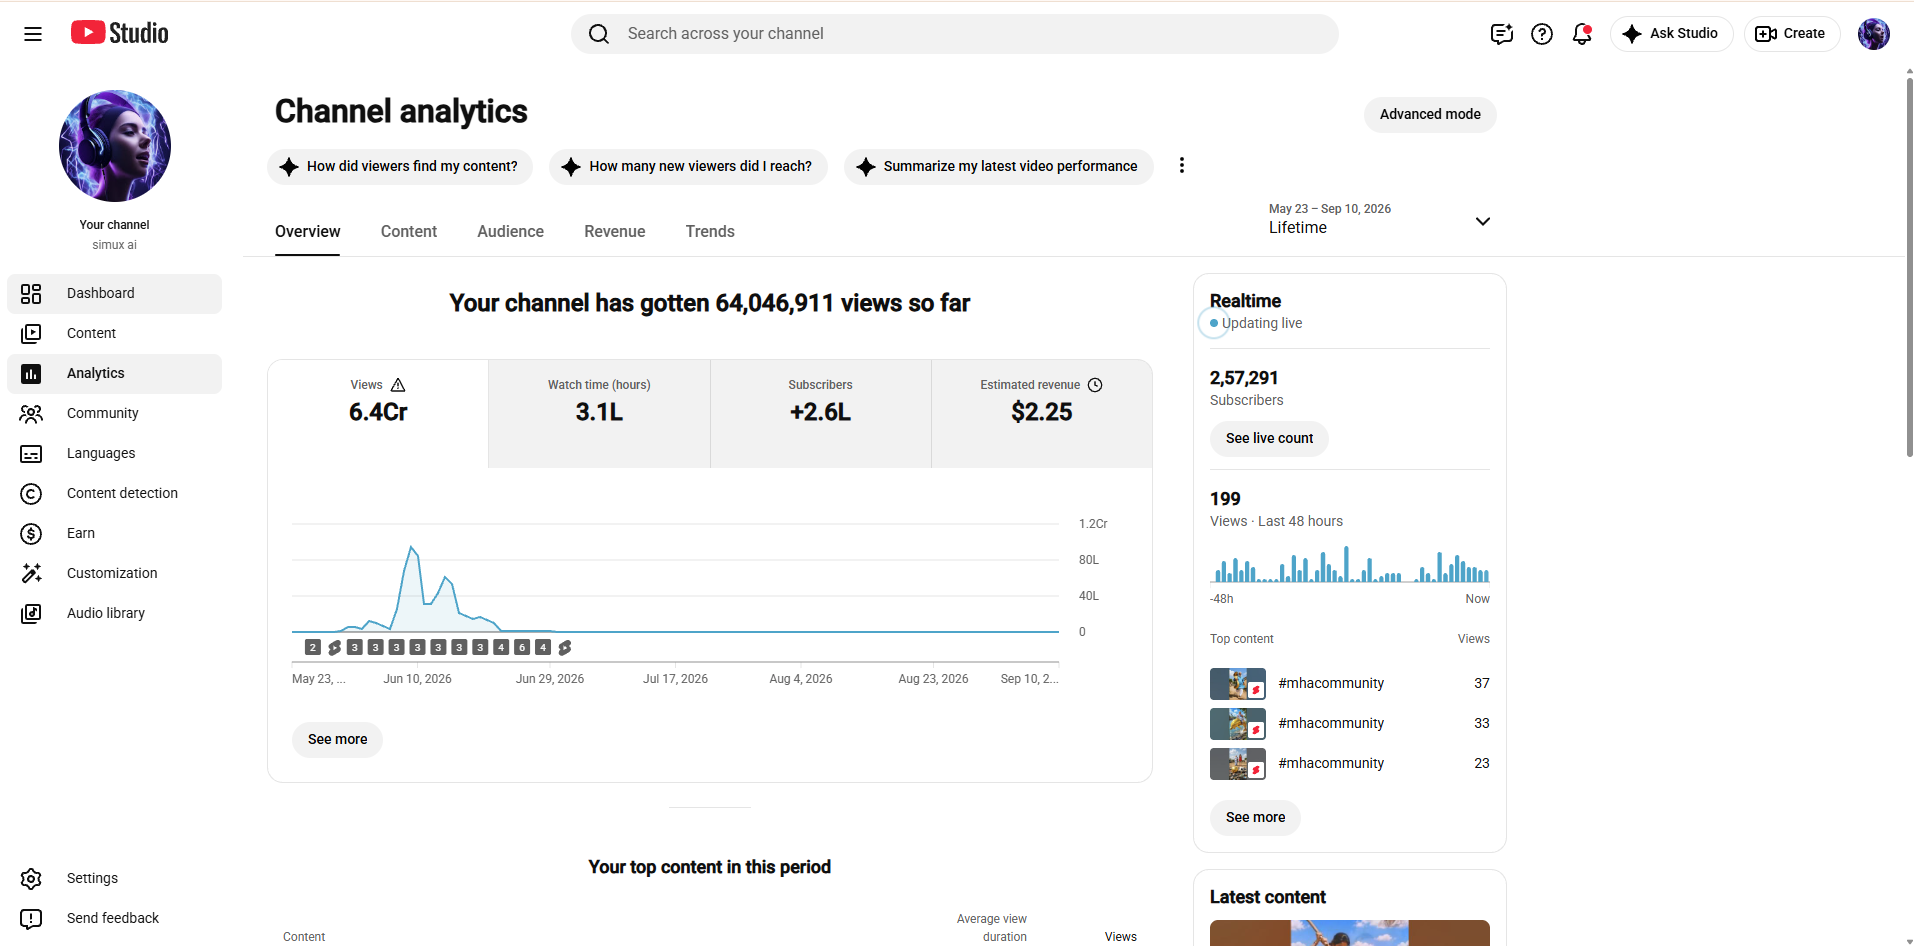Select the Subscribers metric card
Screen dimensions: 1914x946
(821, 413)
